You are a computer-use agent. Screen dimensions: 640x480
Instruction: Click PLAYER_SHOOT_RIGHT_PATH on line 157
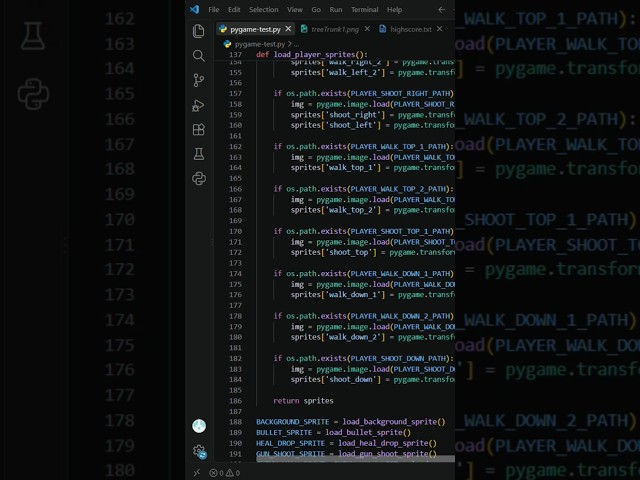pos(400,93)
